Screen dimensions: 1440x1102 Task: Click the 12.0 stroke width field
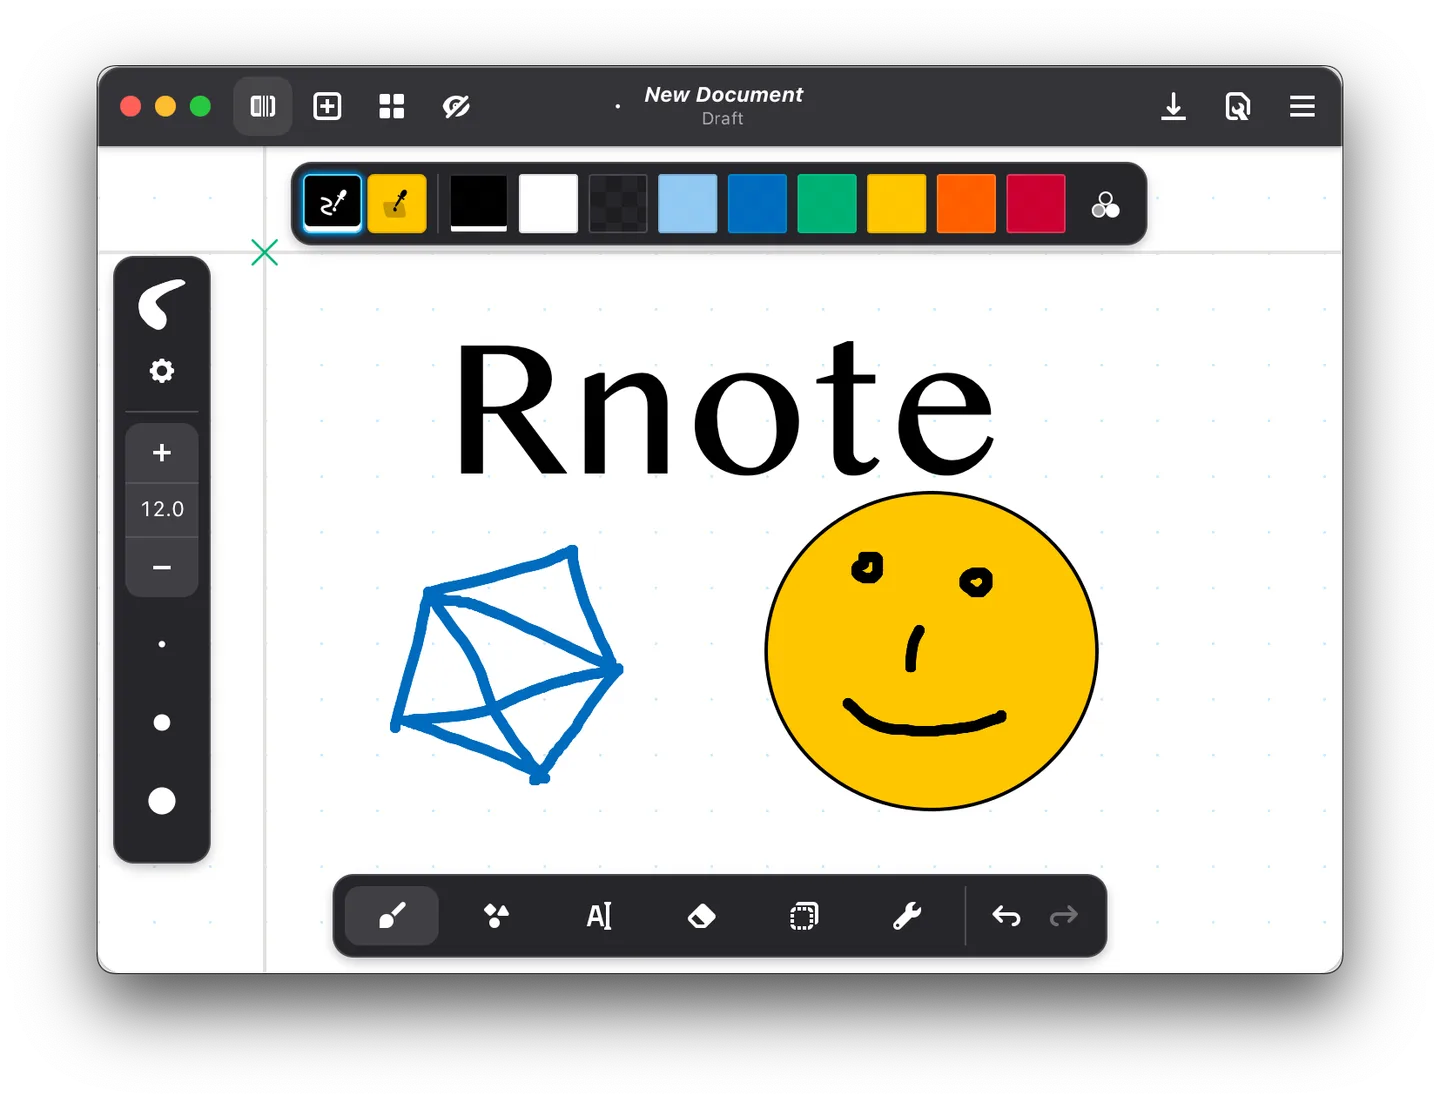(x=162, y=509)
